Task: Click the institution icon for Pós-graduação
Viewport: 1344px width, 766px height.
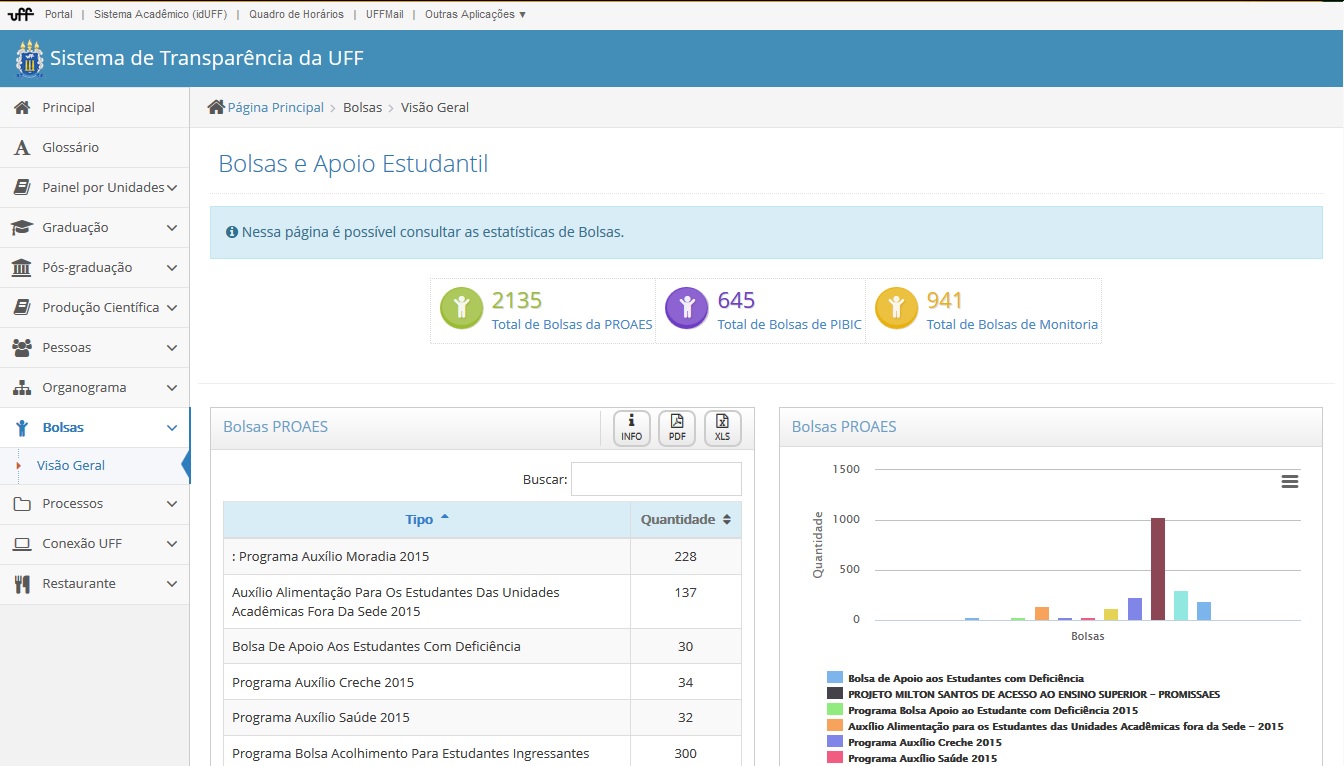Action: click(x=22, y=268)
